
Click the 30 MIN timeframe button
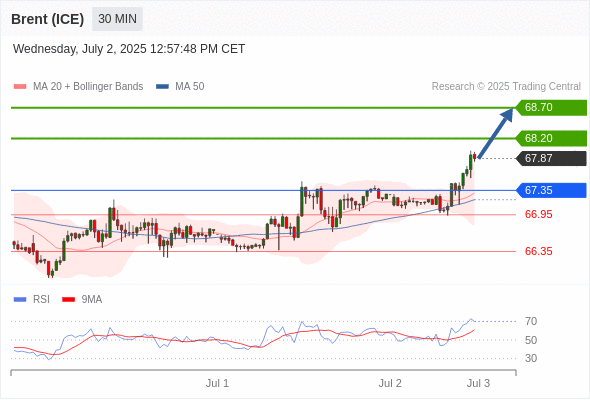[x=117, y=19]
